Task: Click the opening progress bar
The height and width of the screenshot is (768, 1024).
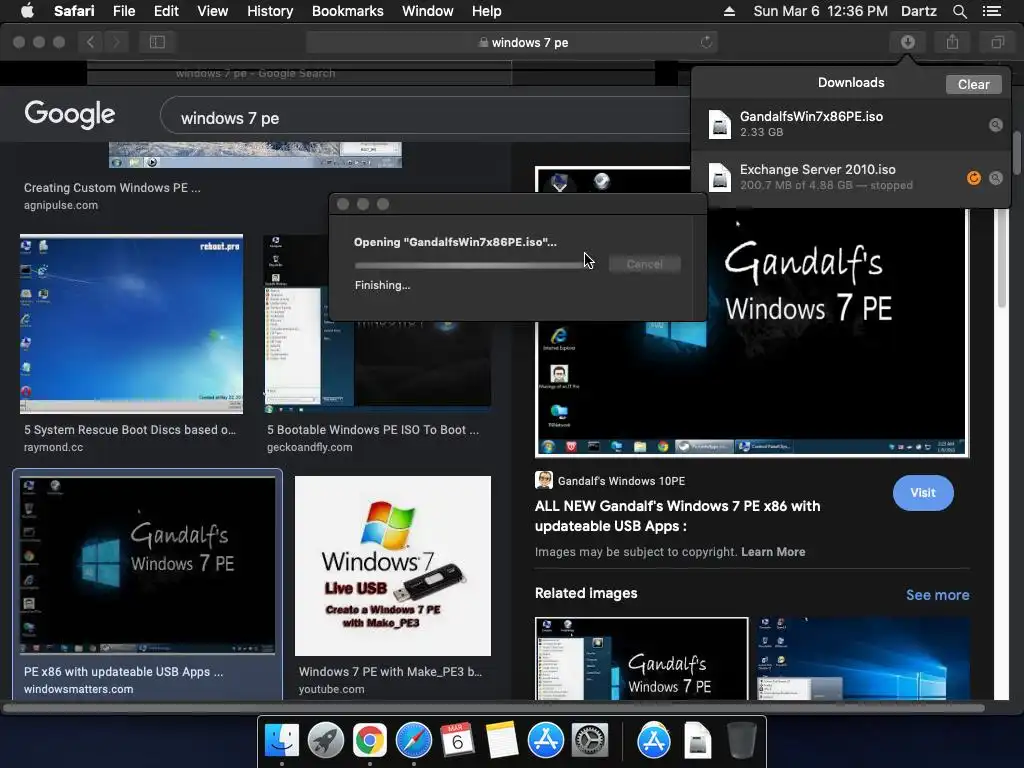Action: (472, 265)
